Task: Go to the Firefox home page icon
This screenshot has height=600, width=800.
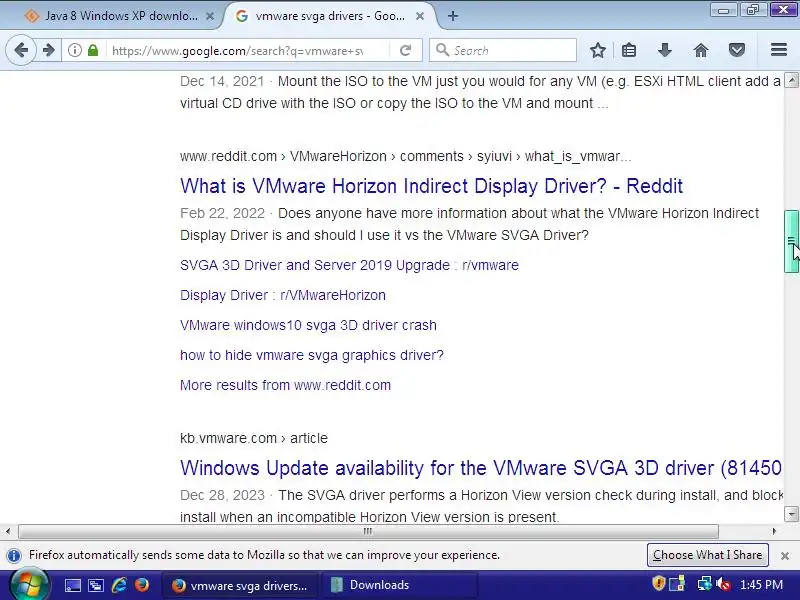Action: (701, 50)
